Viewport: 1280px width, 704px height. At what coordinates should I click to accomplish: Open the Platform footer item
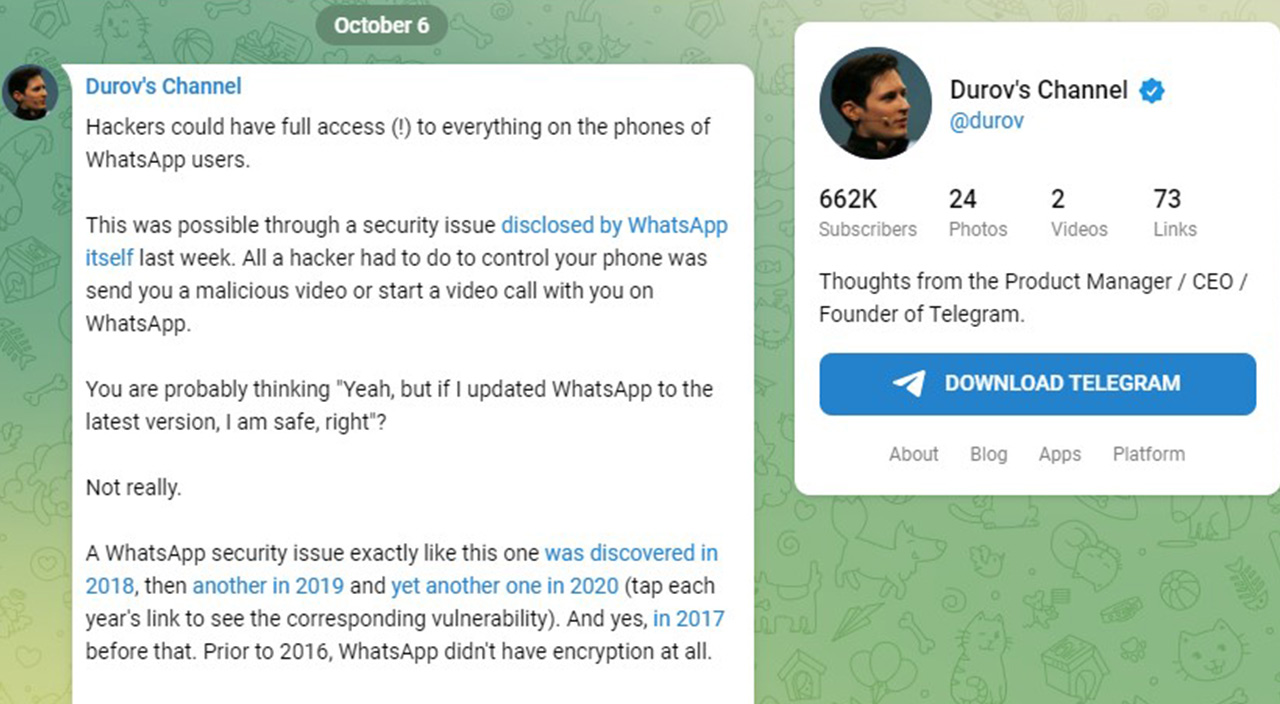coord(1148,454)
